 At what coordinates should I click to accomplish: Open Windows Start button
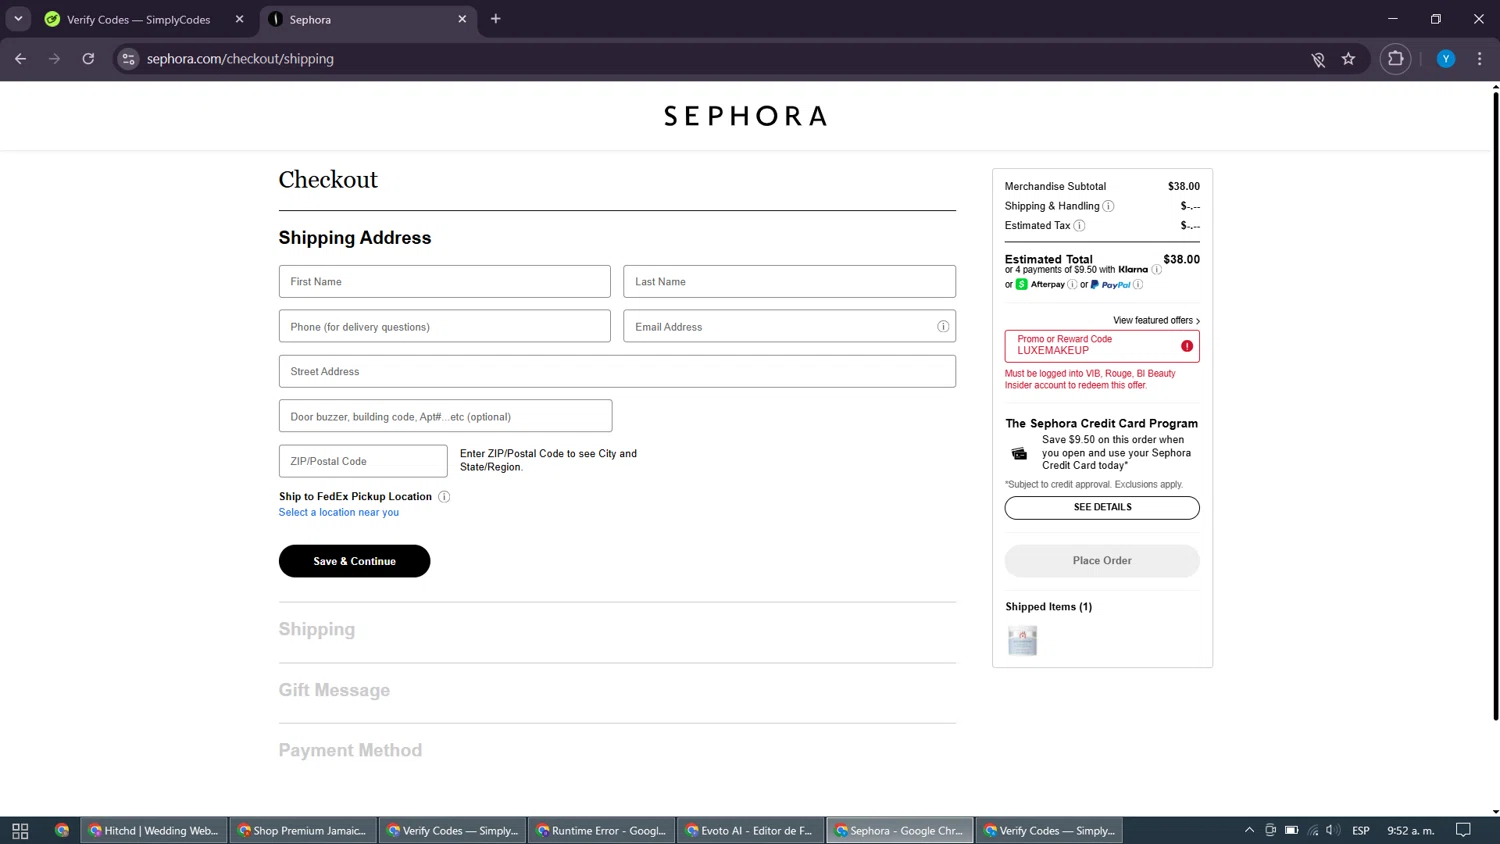click(20, 831)
